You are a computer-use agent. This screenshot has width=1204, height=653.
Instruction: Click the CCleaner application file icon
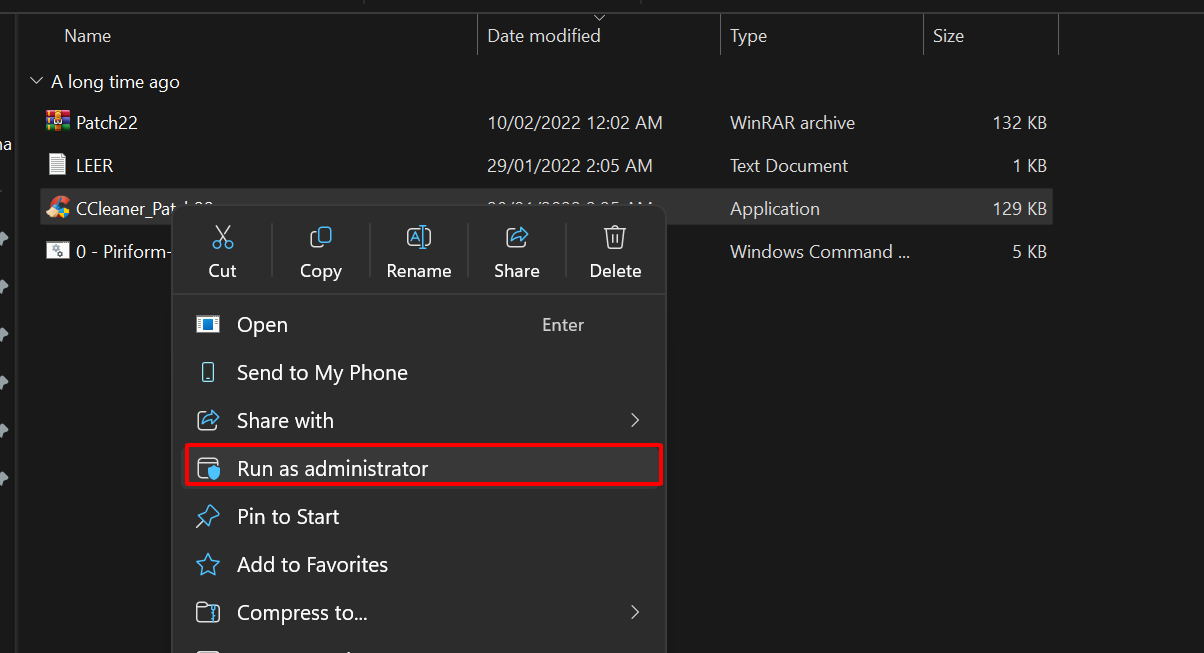[59, 208]
